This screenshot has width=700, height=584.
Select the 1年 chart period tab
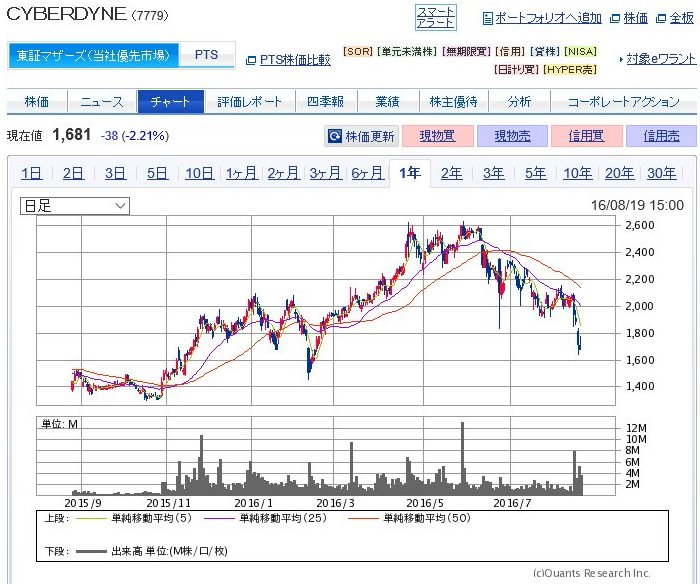[x=410, y=173]
